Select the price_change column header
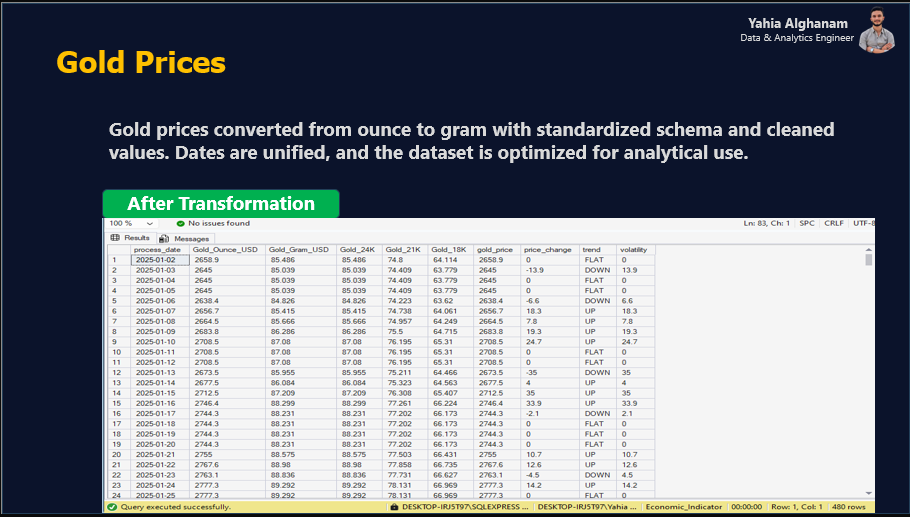This screenshot has width=910, height=517. click(x=550, y=250)
